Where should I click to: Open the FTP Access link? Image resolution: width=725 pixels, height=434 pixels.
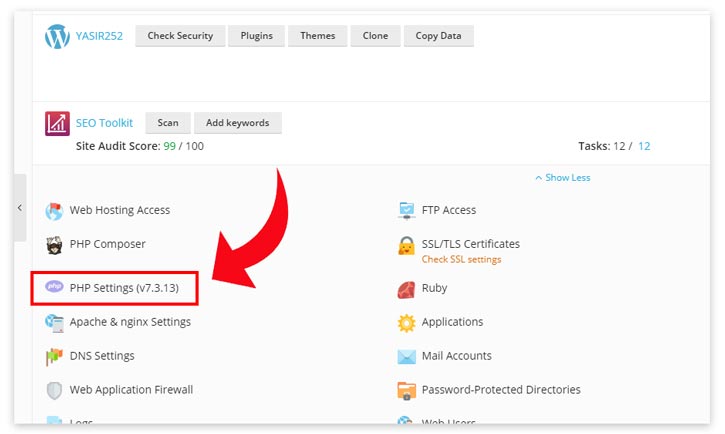449,210
